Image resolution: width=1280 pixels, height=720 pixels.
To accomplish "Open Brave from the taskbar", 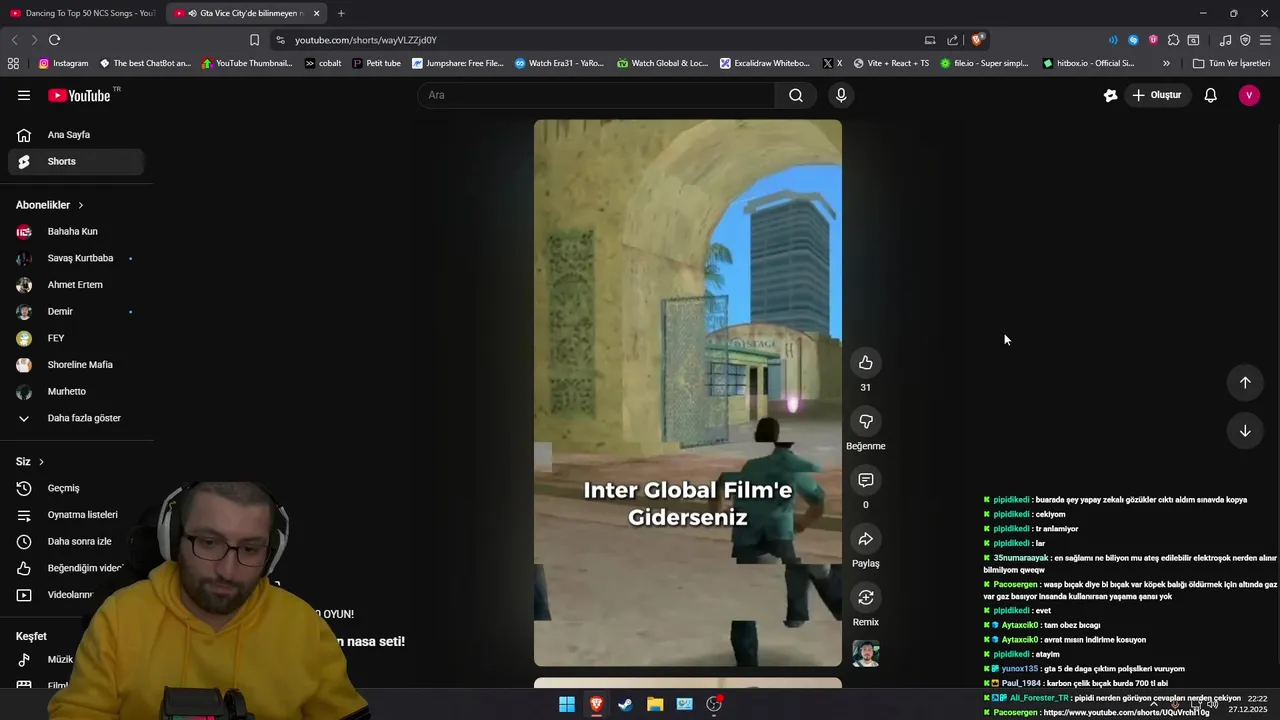I will (596, 704).
